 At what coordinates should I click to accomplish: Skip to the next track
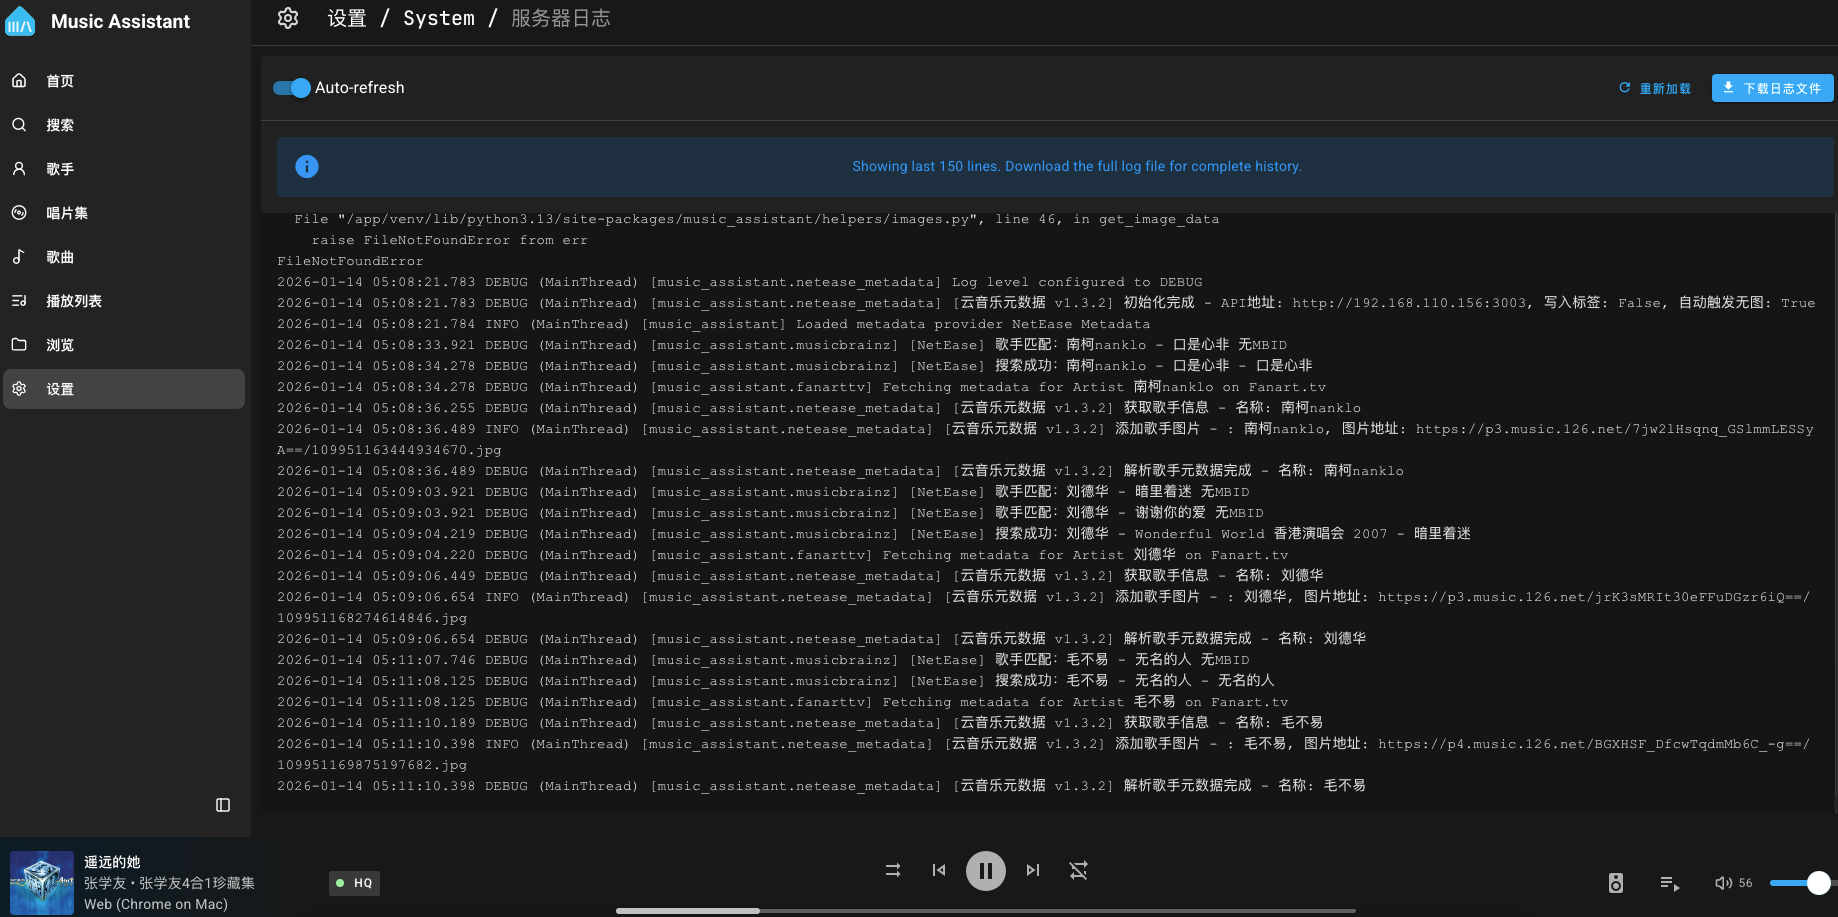tap(1033, 871)
